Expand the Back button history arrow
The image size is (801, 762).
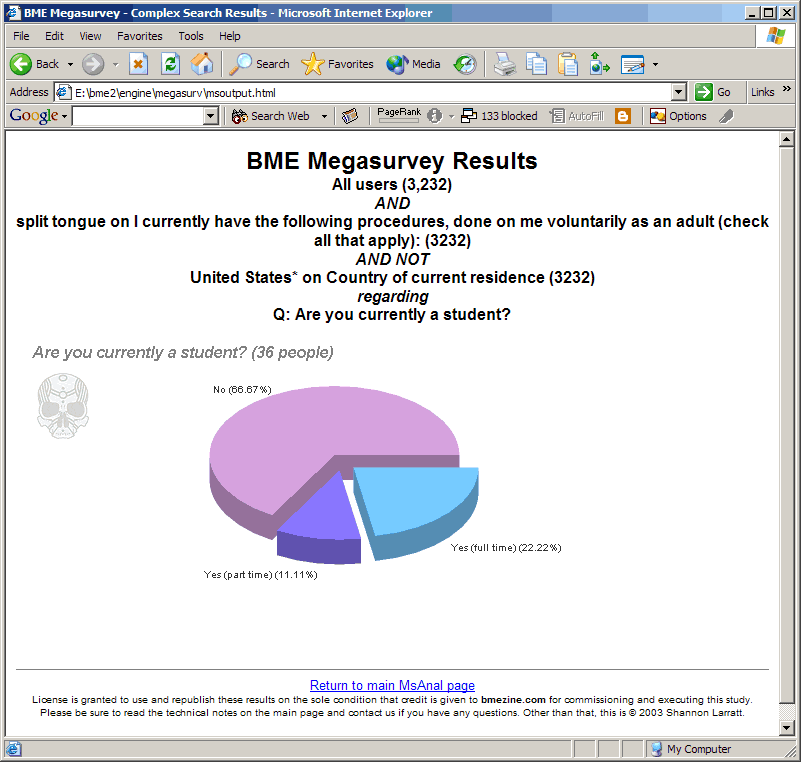click(70, 64)
